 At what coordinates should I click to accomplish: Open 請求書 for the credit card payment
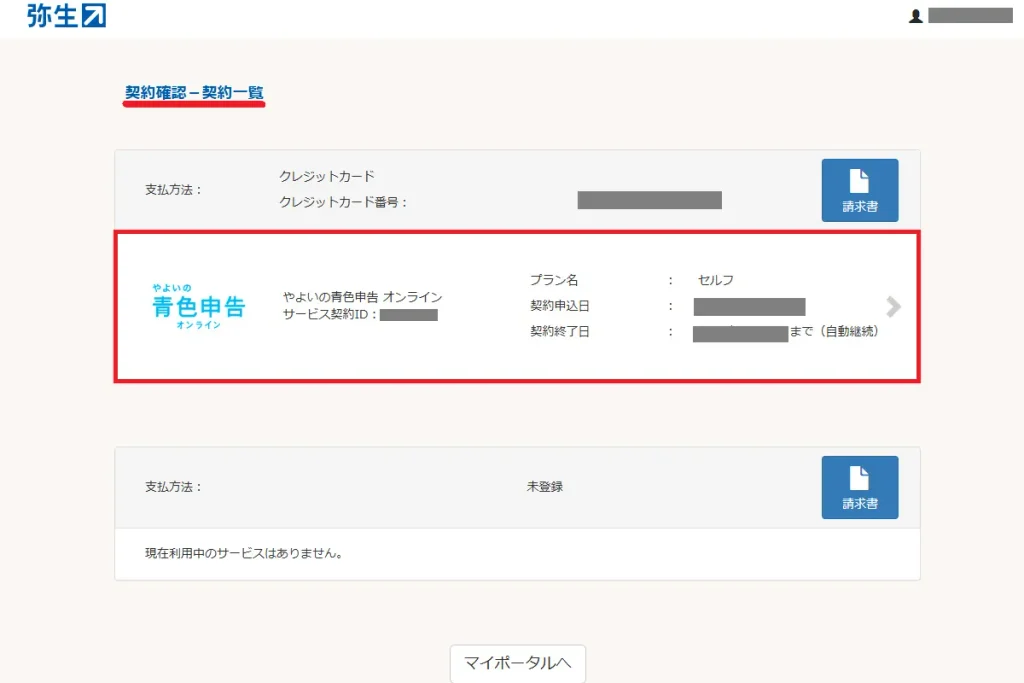pos(859,190)
